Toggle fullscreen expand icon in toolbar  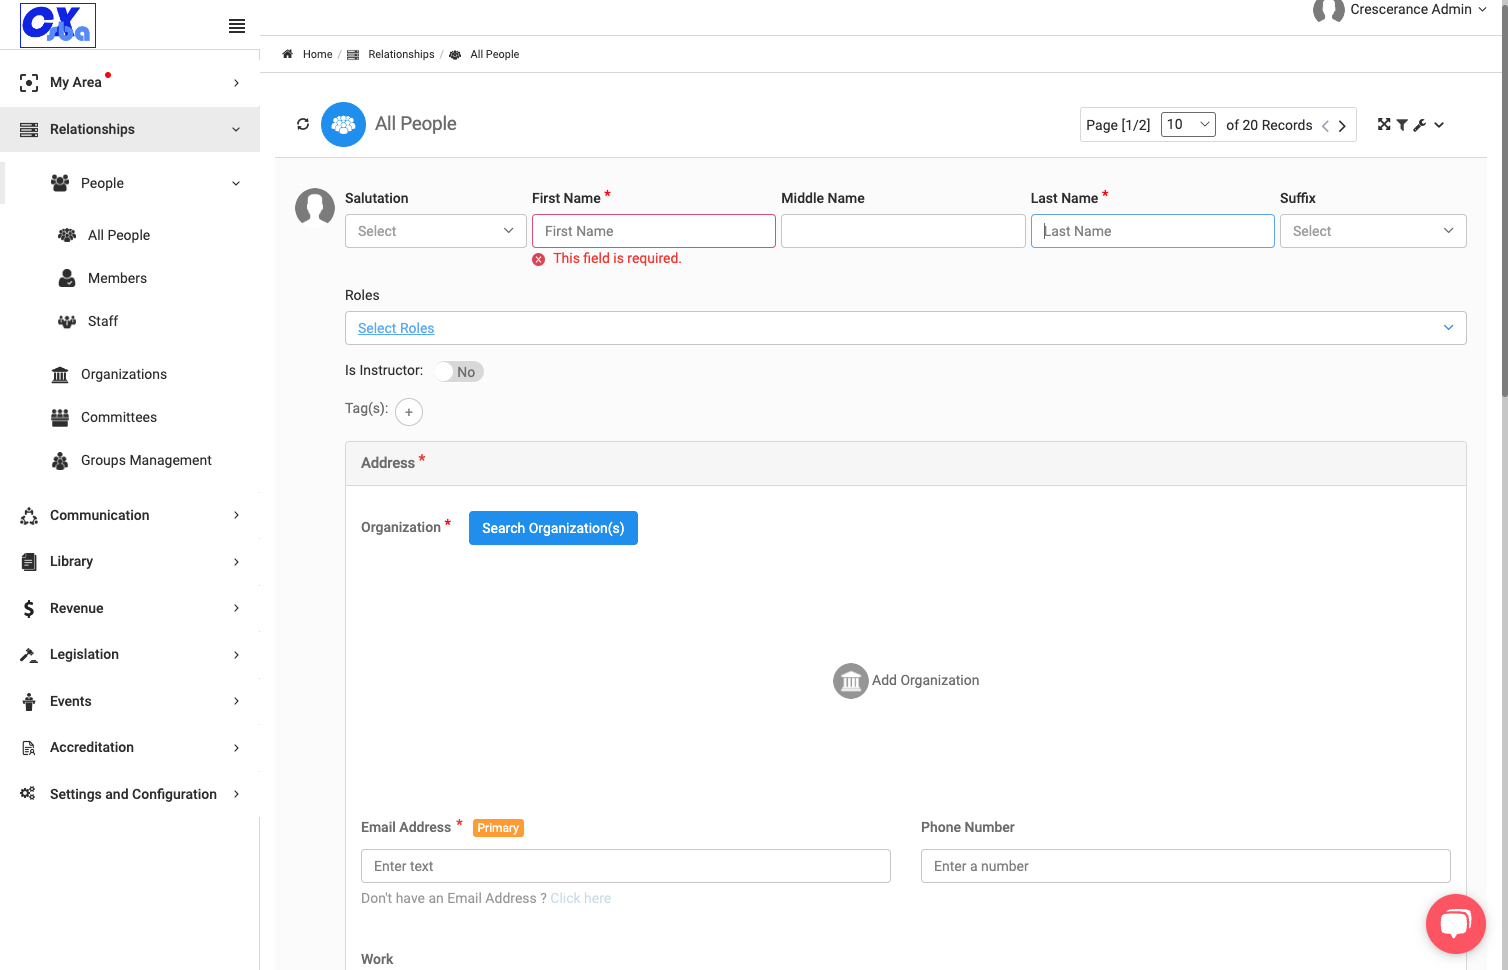(1384, 124)
